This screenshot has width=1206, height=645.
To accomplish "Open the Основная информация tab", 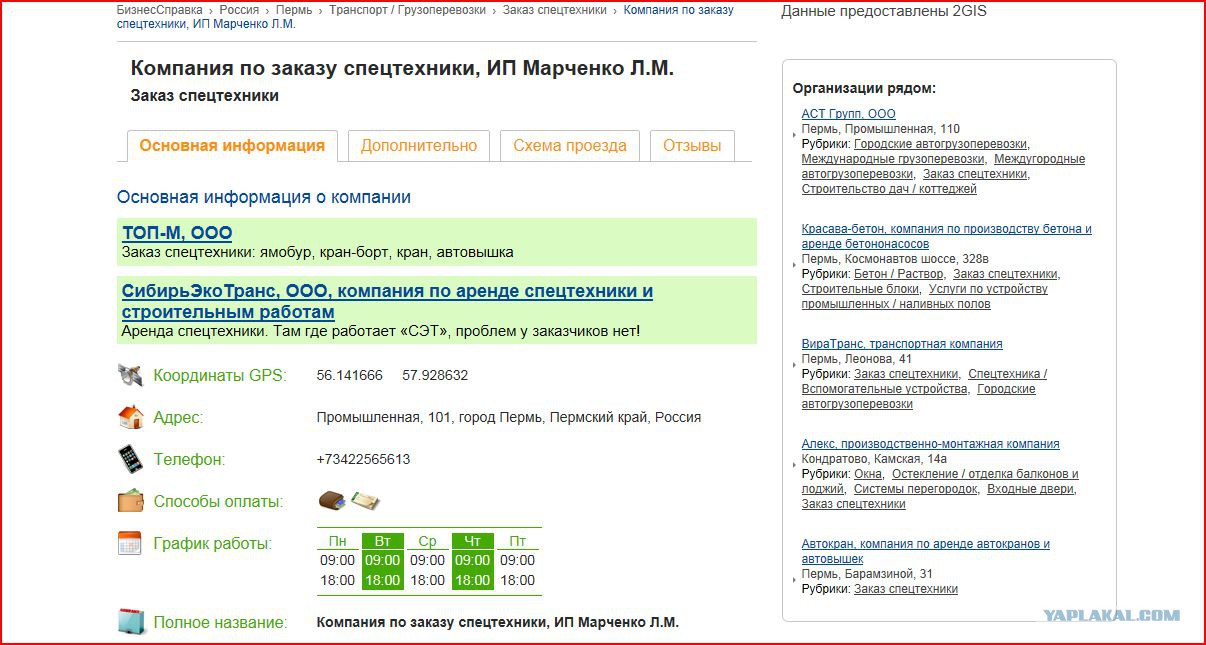I will click(x=232, y=146).
